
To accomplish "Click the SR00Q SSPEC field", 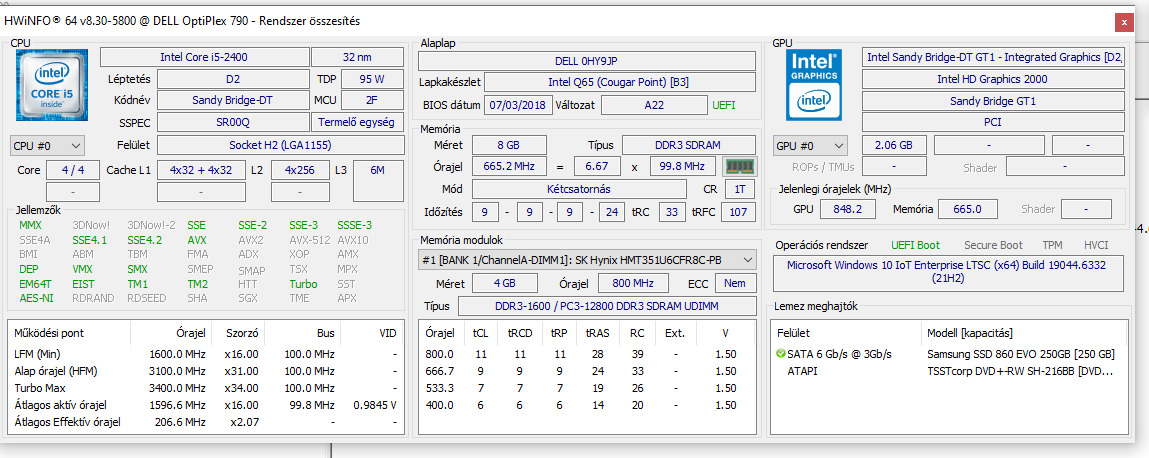I will click(x=234, y=122).
